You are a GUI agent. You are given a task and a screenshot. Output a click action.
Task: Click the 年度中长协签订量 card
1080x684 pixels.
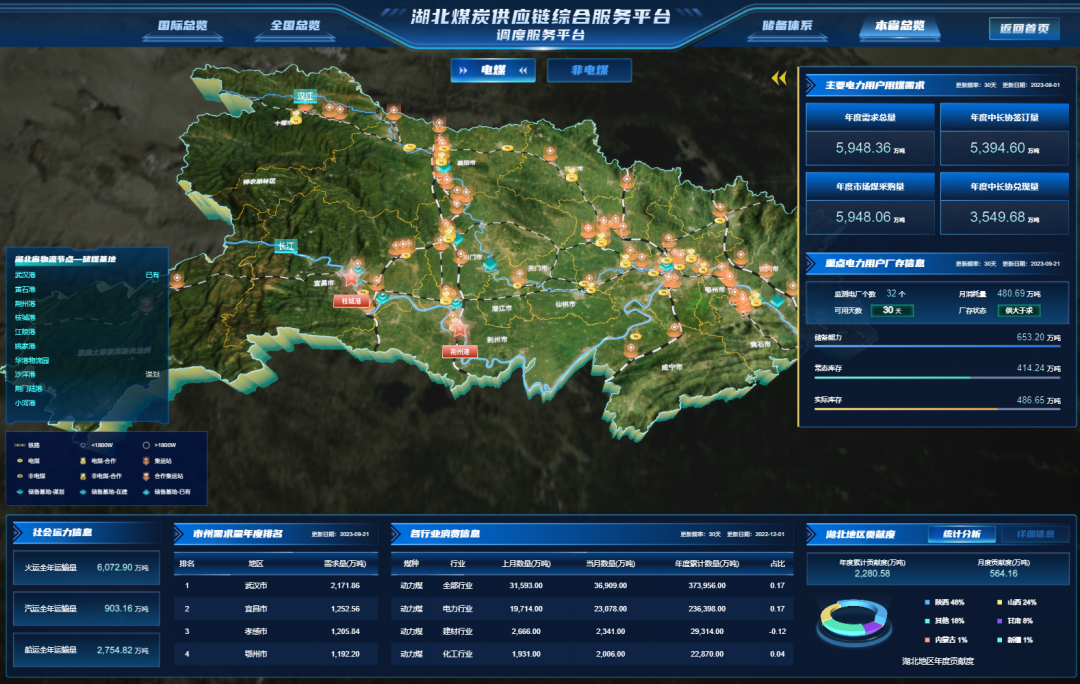[x=1004, y=135]
